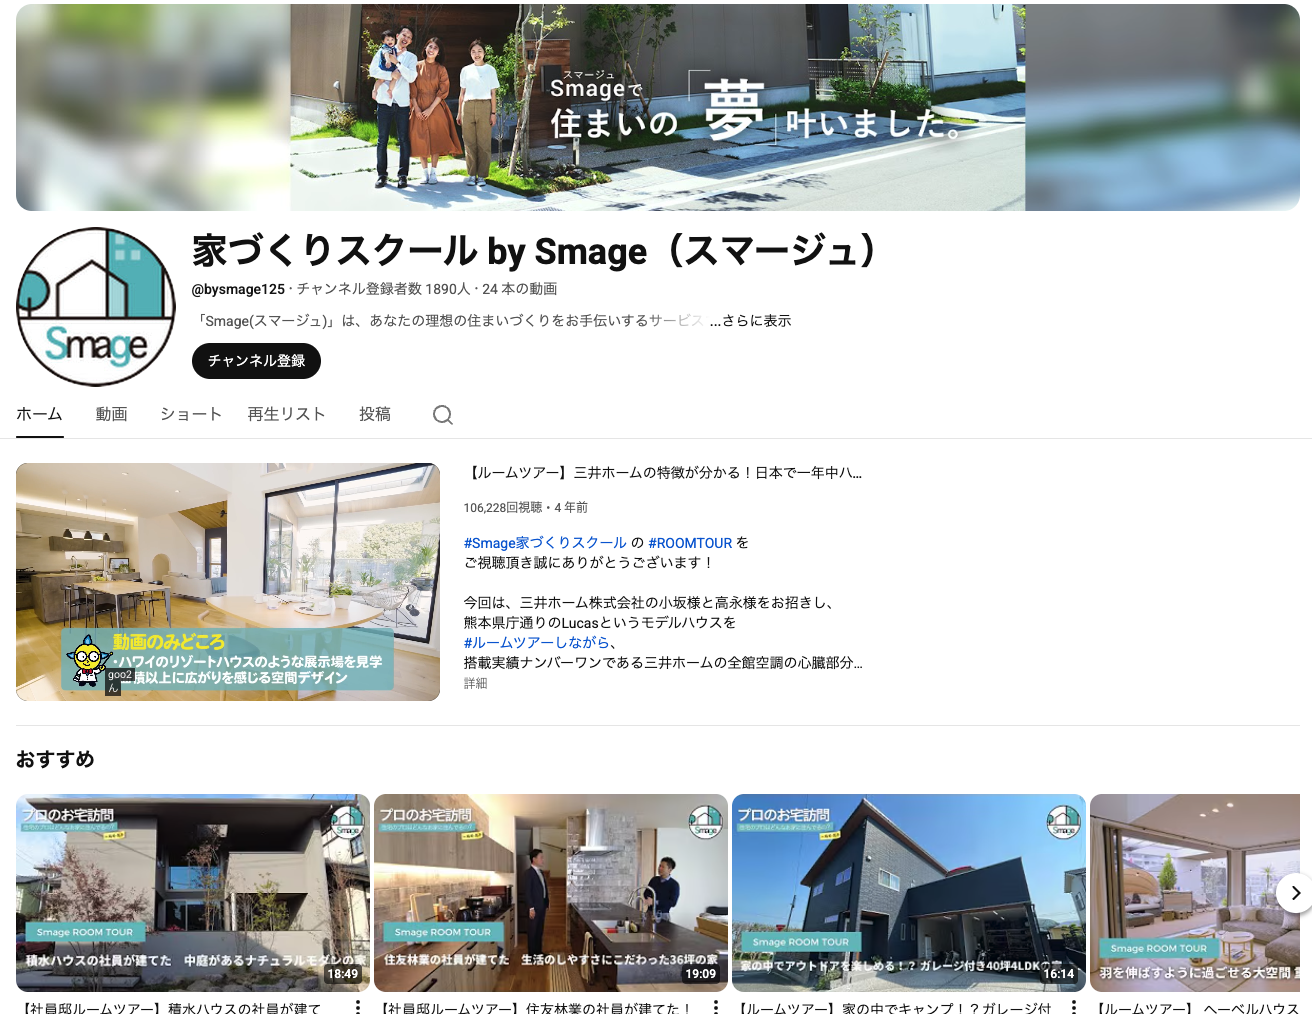Expand channel description with さらに表示
The width and height of the screenshot is (1312, 1014).
pos(750,321)
